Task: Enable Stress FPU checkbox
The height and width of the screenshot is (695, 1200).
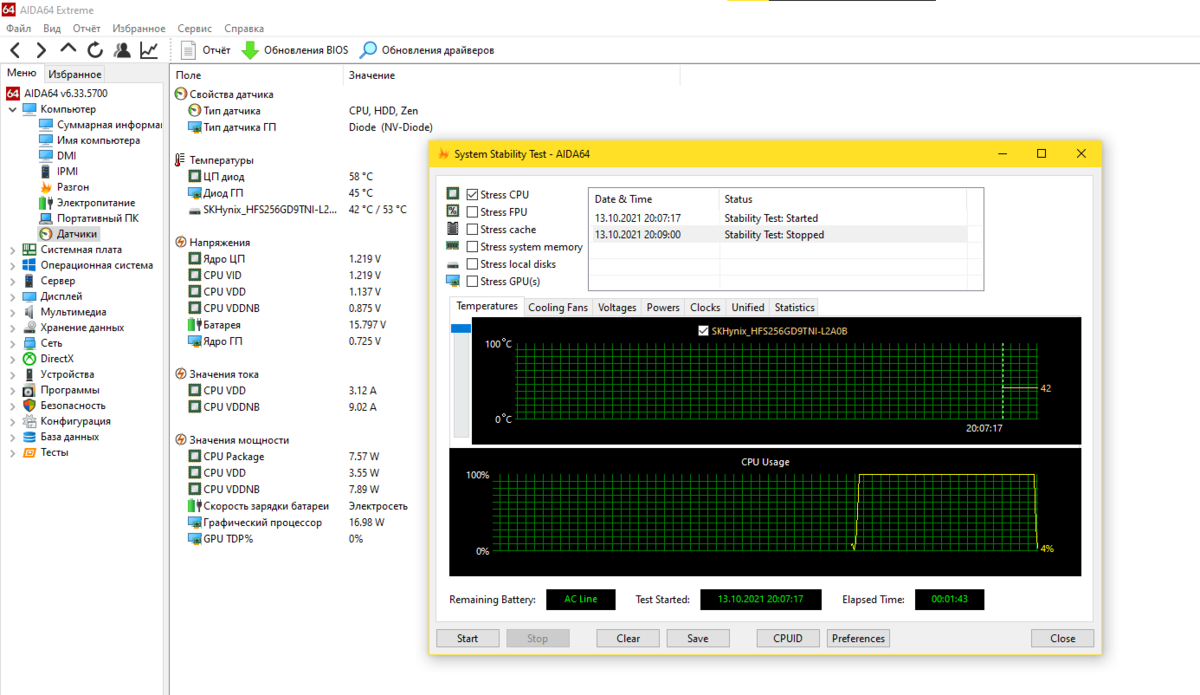Action: tap(472, 212)
